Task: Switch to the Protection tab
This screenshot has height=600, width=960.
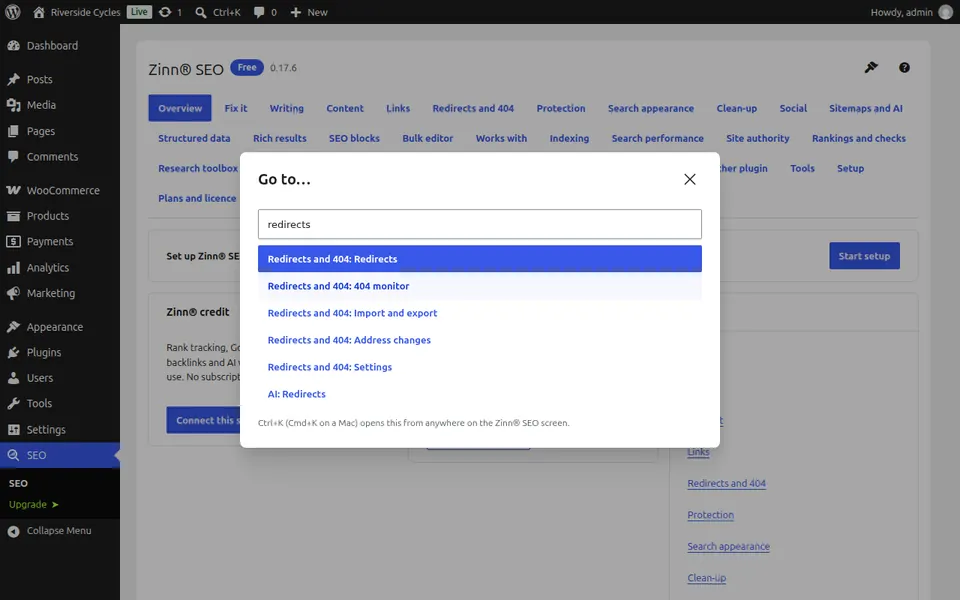Action: 561,108
